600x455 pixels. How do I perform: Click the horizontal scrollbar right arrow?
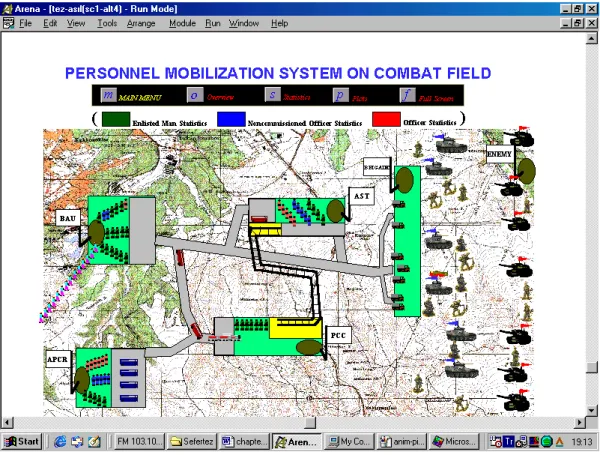(x=579, y=422)
